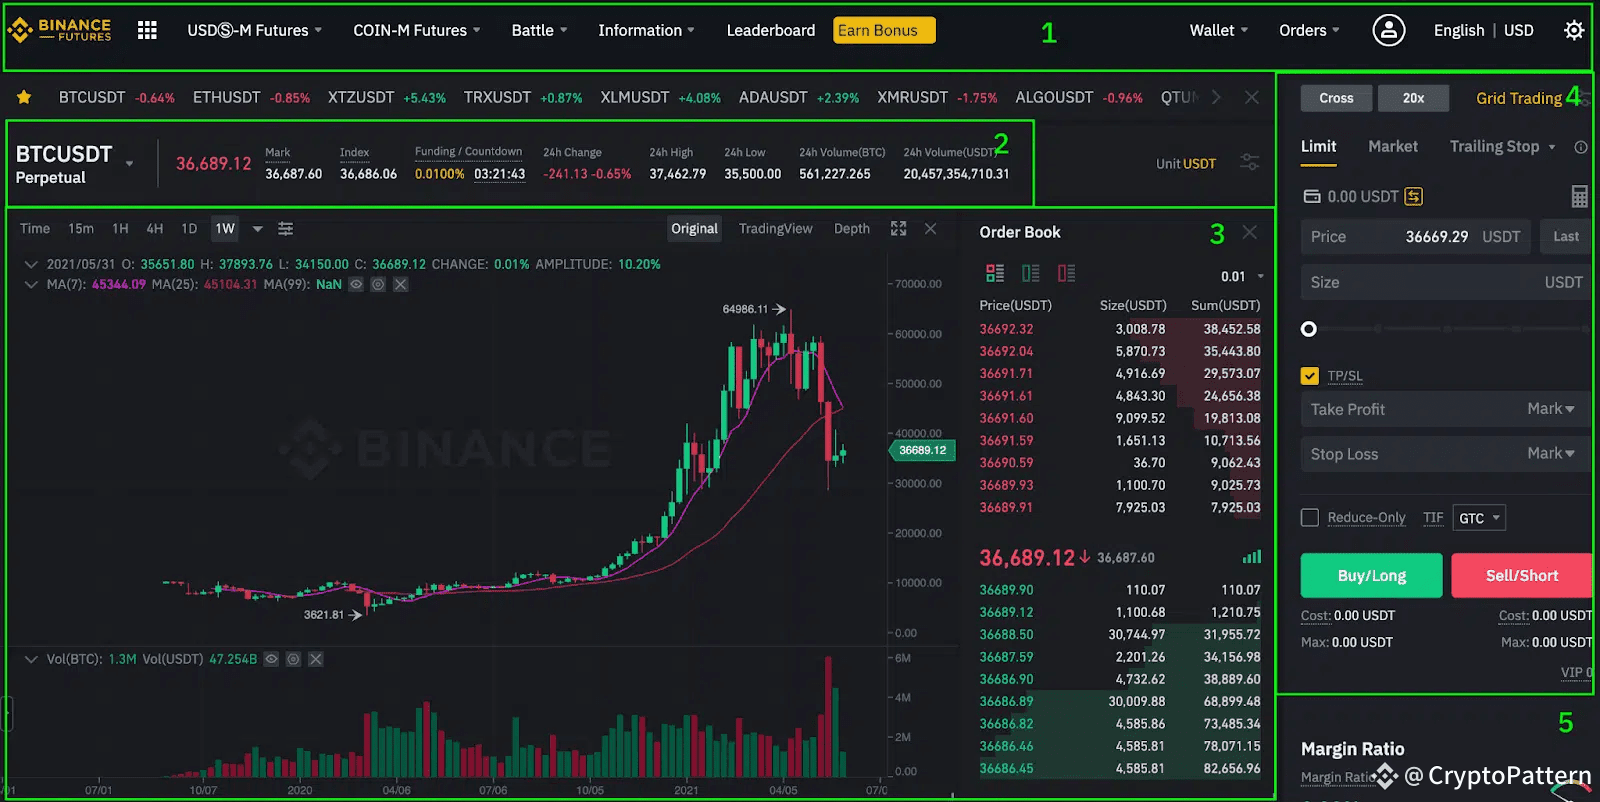
Task: Toggle MA indicator visibility eye
Action: (356, 284)
